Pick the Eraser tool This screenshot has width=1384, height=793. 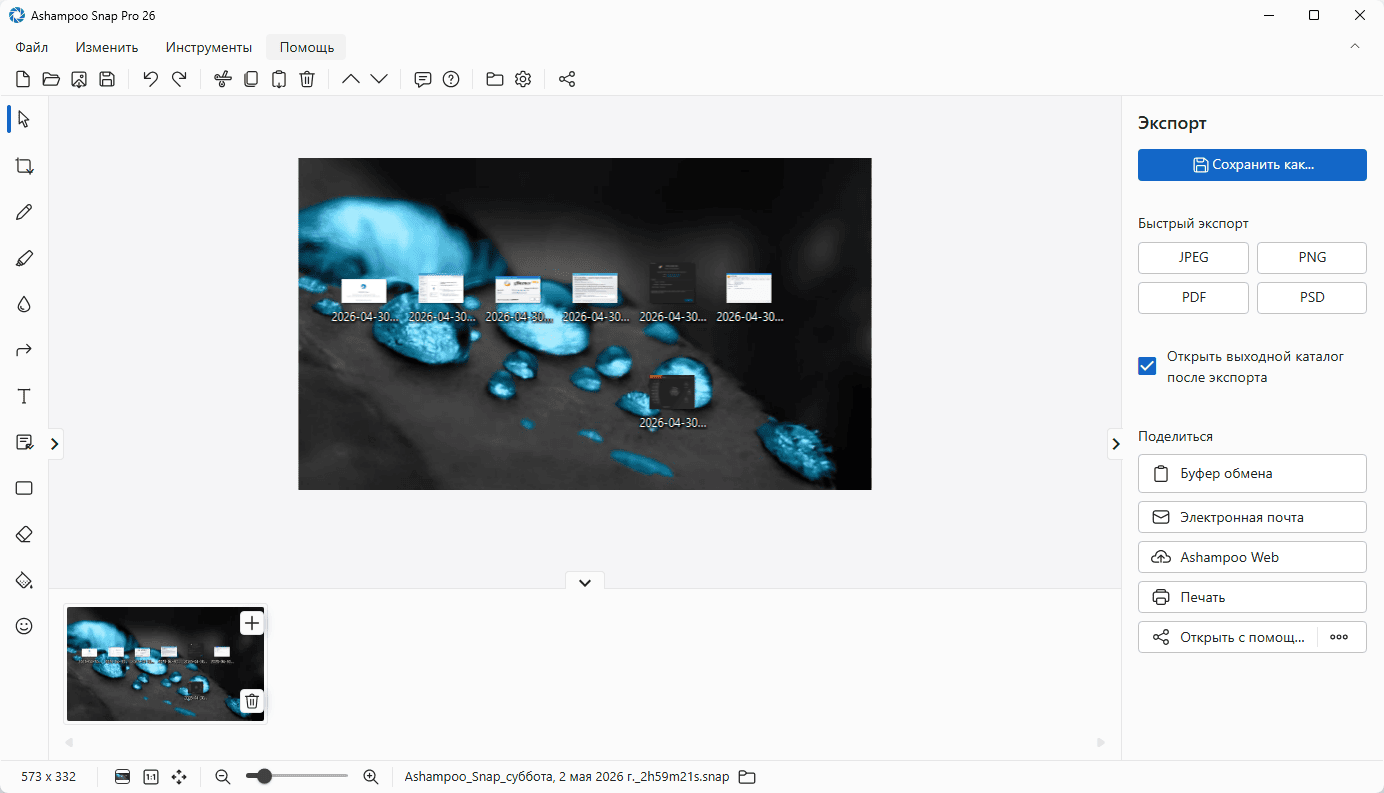(x=24, y=535)
